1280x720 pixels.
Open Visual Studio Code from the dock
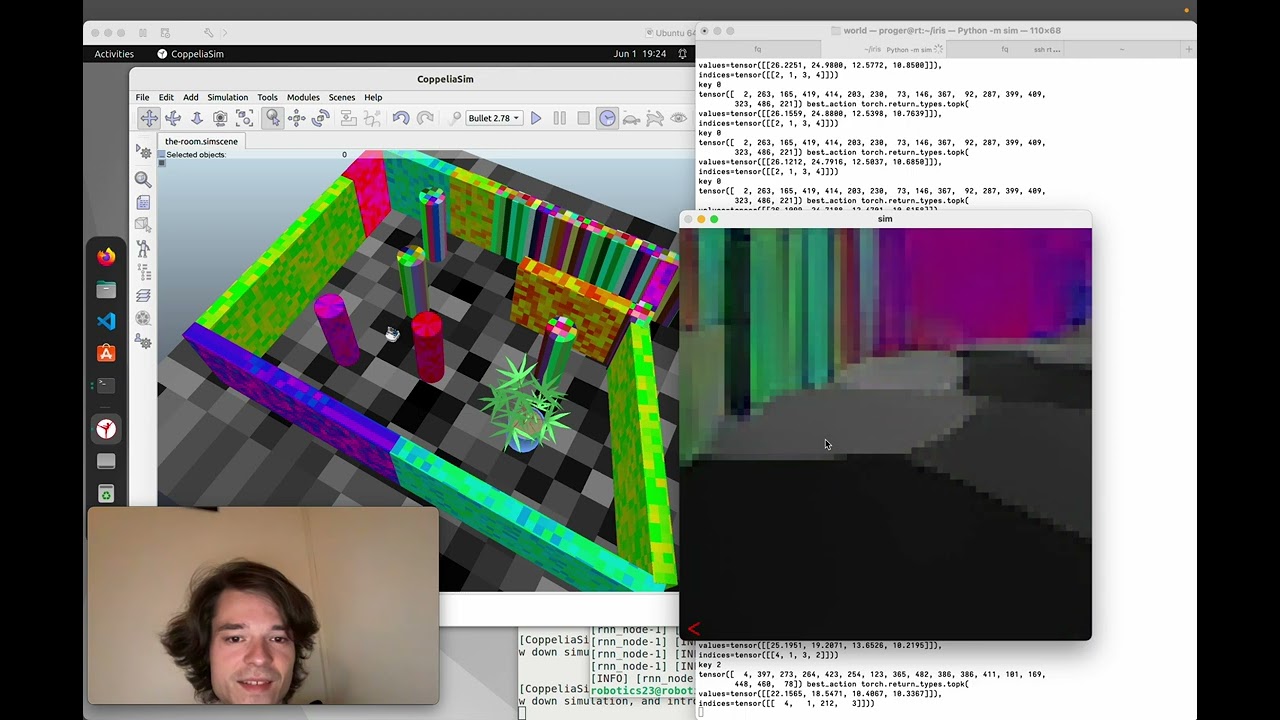pos(106,321)
